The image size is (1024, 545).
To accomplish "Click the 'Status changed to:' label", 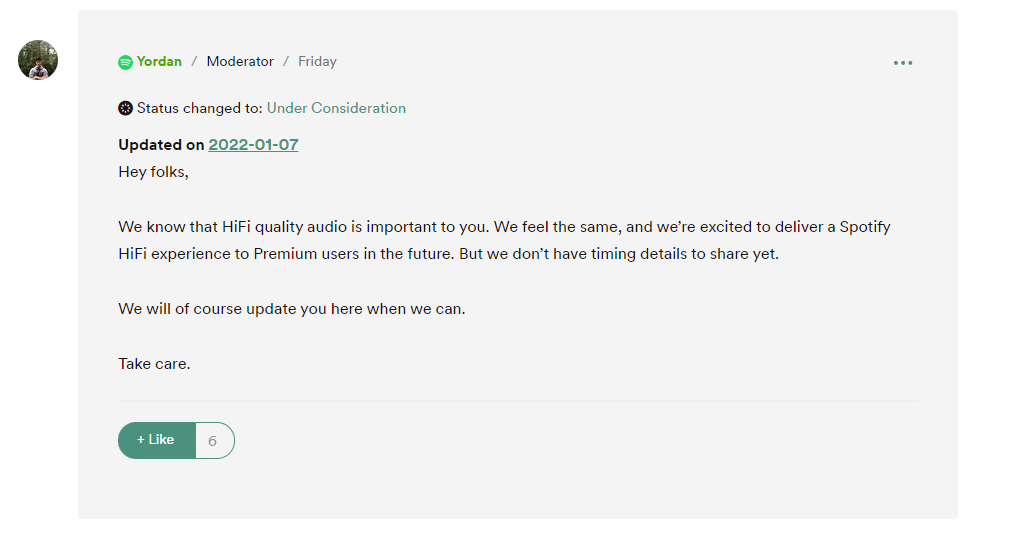I will coord(200,108).
